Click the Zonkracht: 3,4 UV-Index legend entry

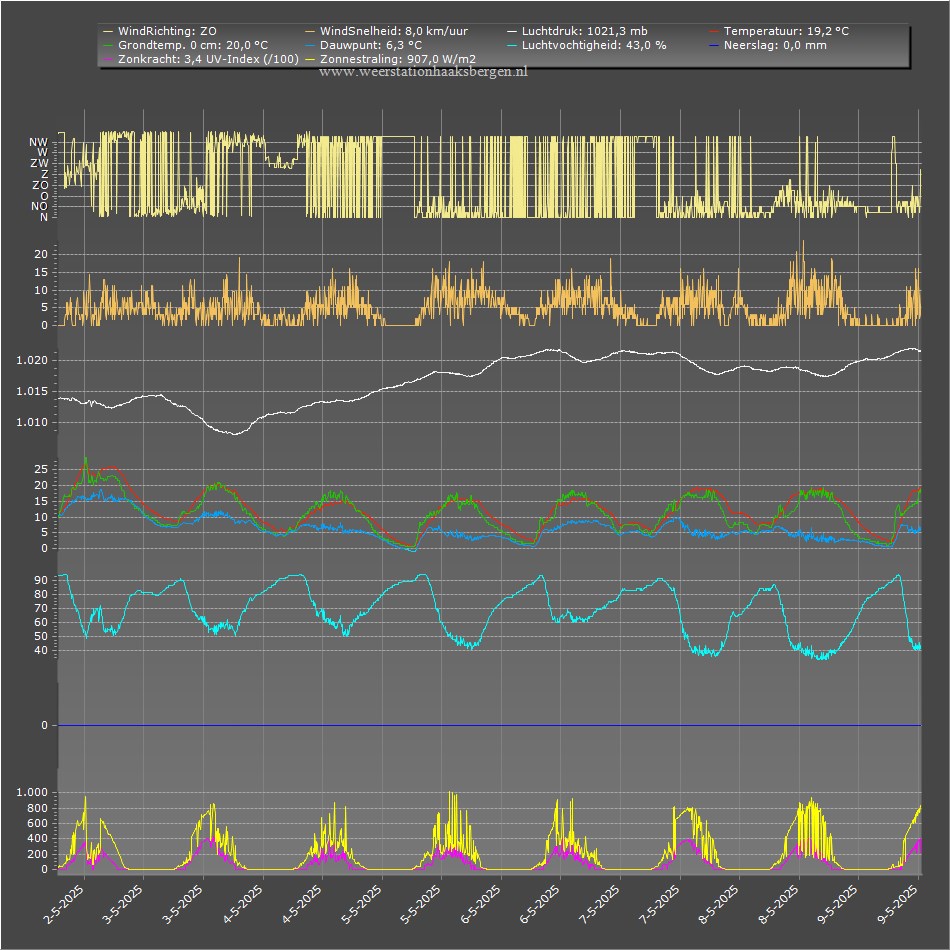[x=201, y=59]
